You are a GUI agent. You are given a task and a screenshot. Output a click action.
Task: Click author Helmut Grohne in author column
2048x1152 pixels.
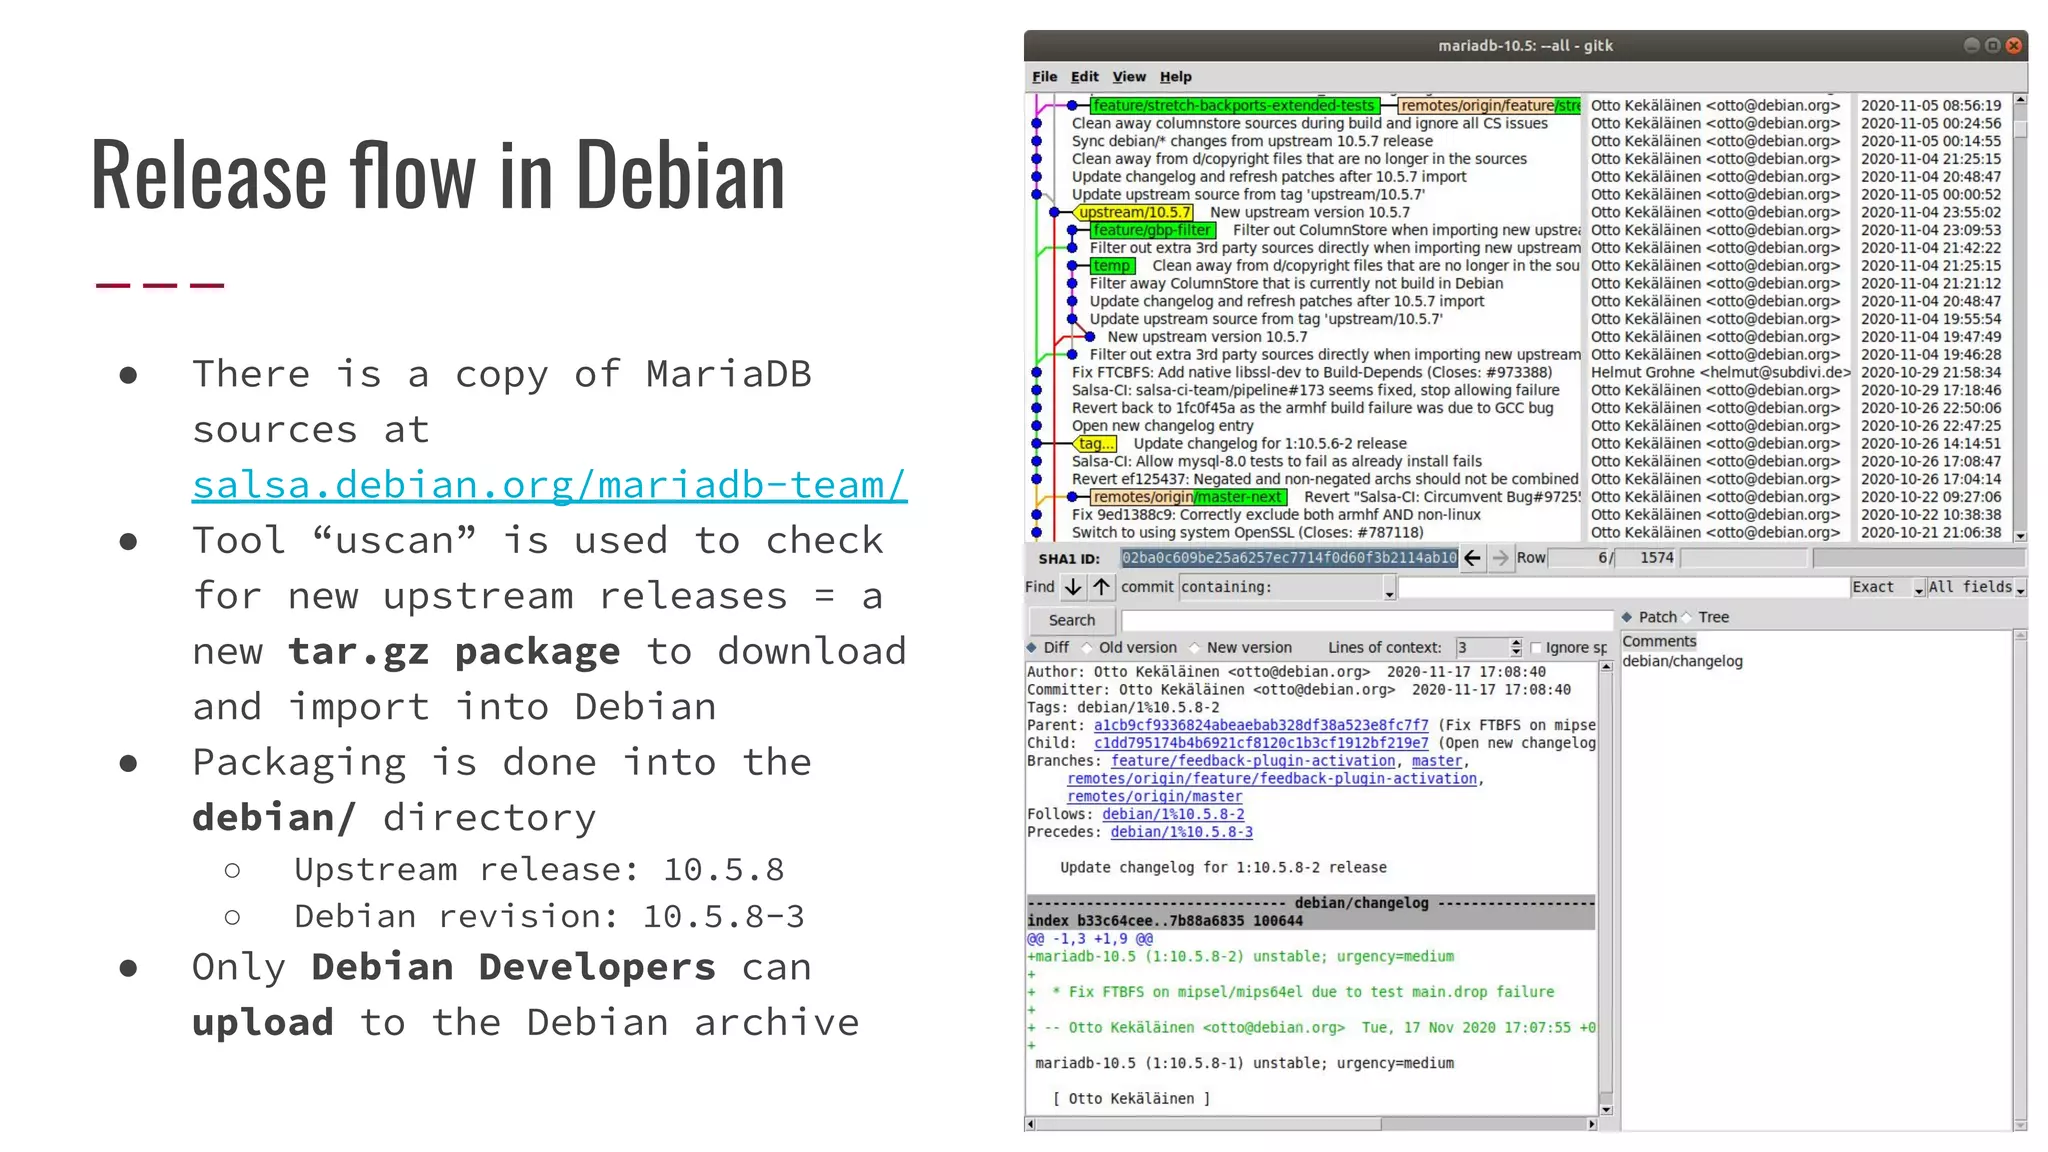pyautogui.click(x=1720, y=373)
